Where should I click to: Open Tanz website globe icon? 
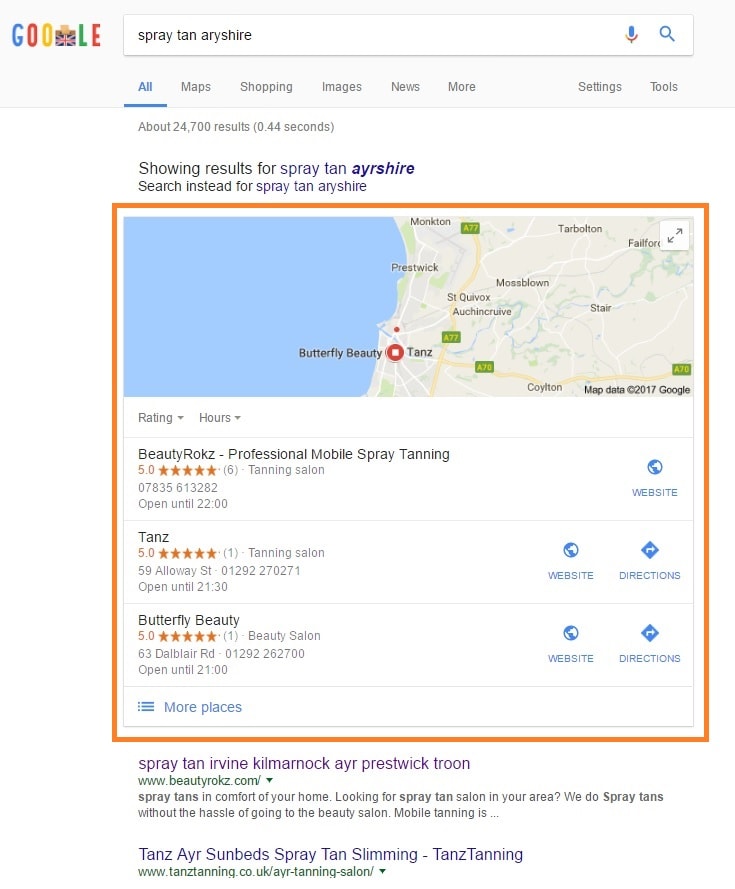coord(571,550)
